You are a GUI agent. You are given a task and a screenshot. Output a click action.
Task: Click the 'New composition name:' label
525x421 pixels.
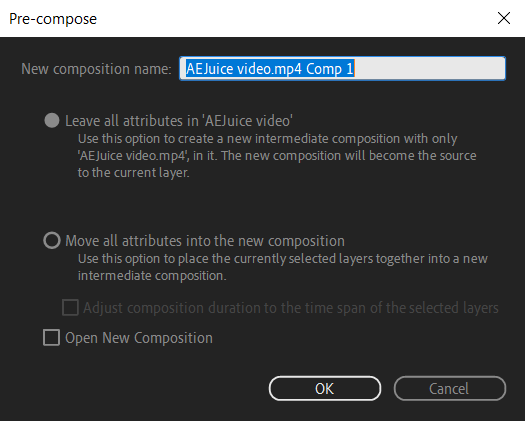pyautogui.click(x=96, y=69)
